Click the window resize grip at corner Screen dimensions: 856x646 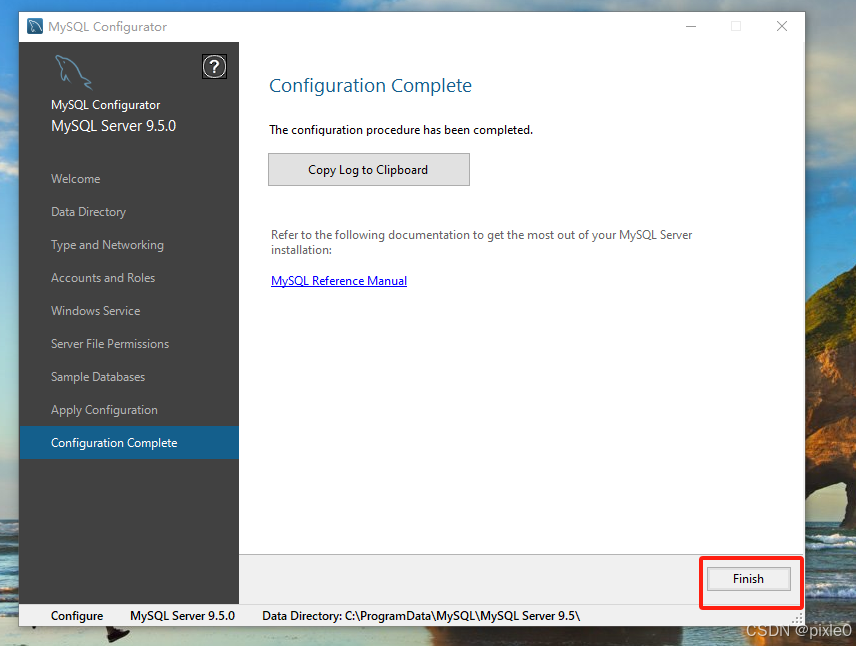coord(798,619)
